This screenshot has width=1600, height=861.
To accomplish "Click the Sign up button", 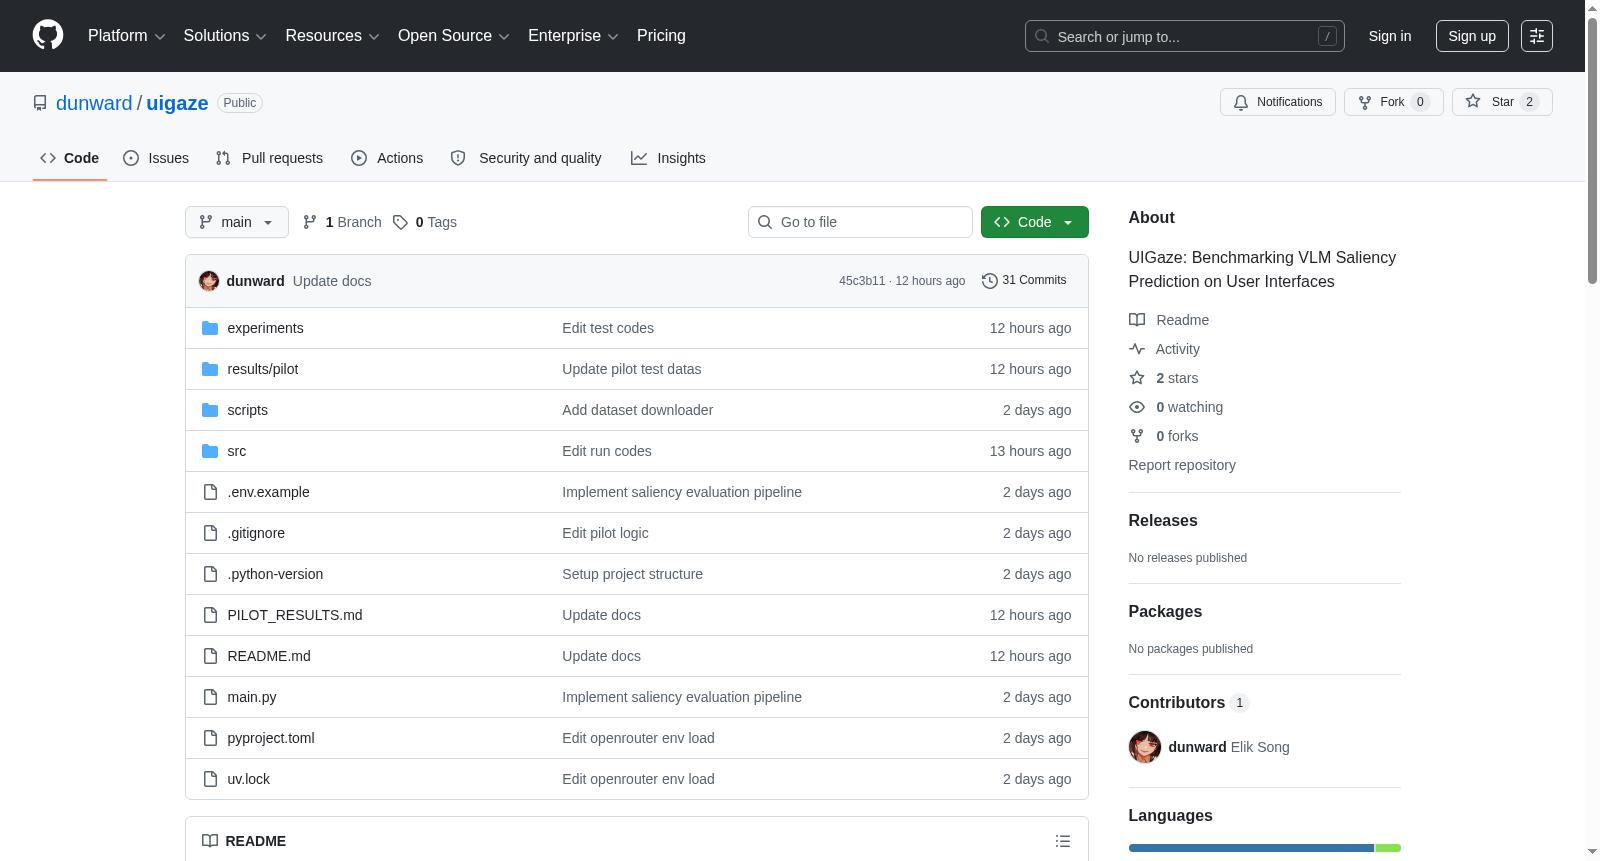I will 1472,36.
